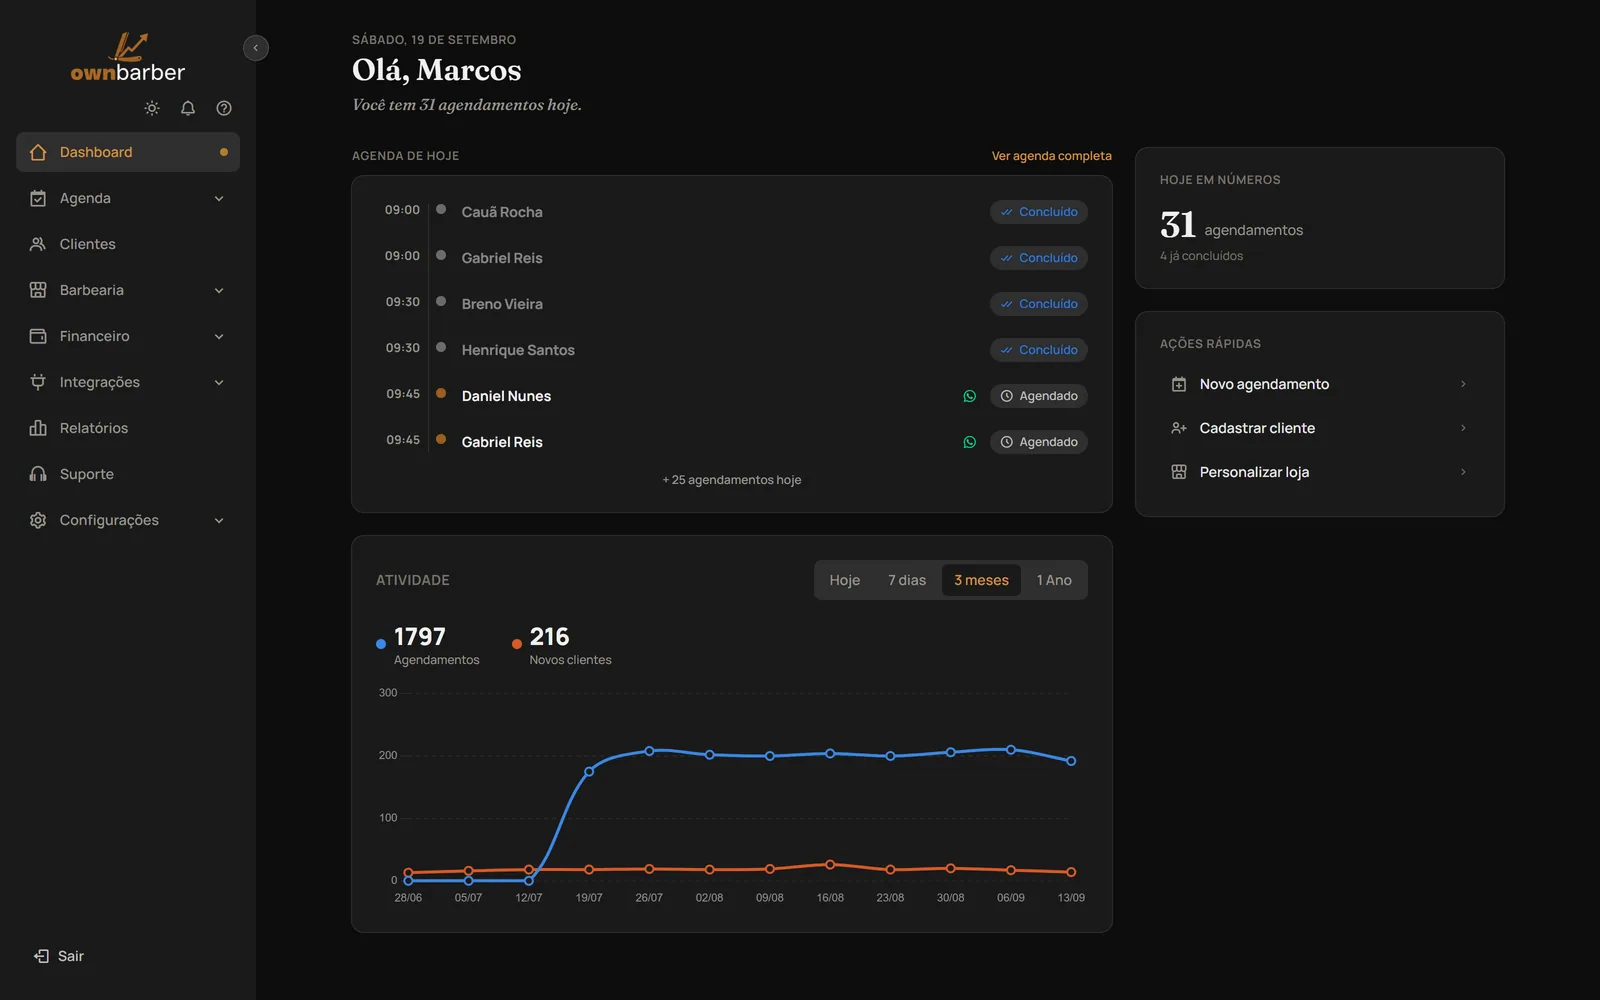
Task: Expand the Agenda menu chevron
Action: point(219,198)
